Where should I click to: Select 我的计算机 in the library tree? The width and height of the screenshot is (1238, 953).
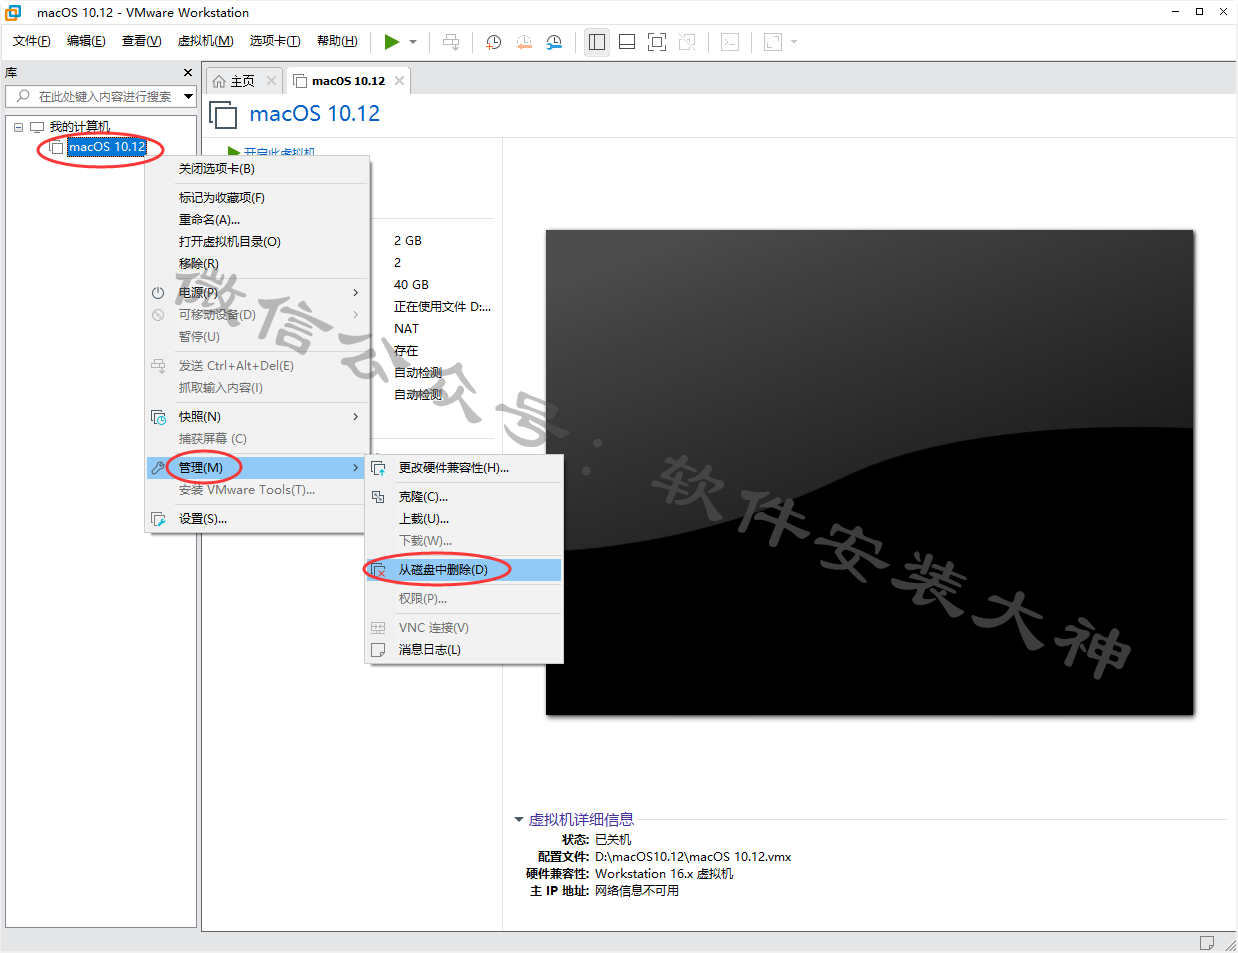80,127
